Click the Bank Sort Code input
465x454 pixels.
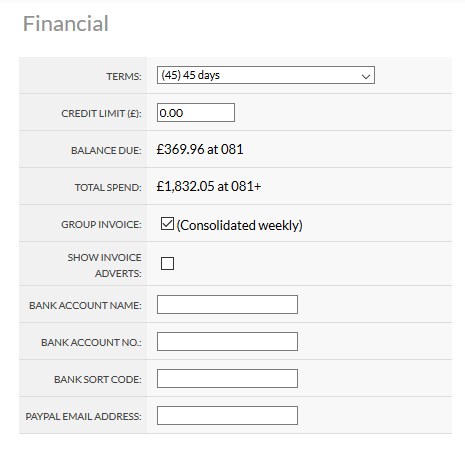point(227,378)
